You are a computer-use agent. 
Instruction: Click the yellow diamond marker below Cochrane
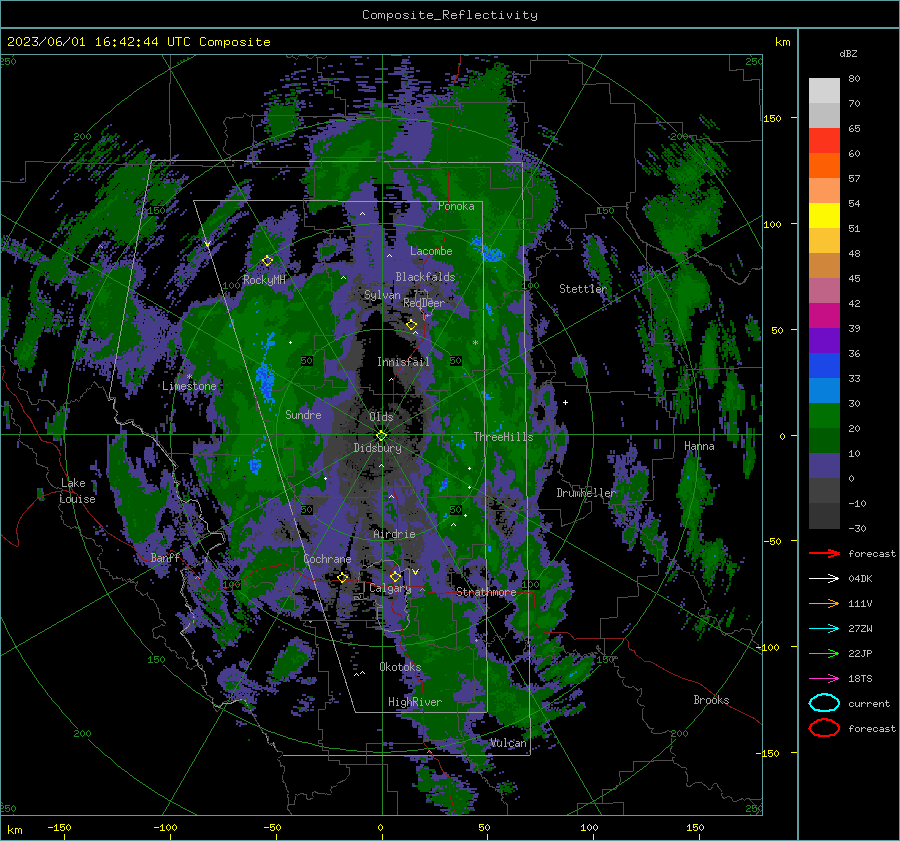tap(343, 577)
